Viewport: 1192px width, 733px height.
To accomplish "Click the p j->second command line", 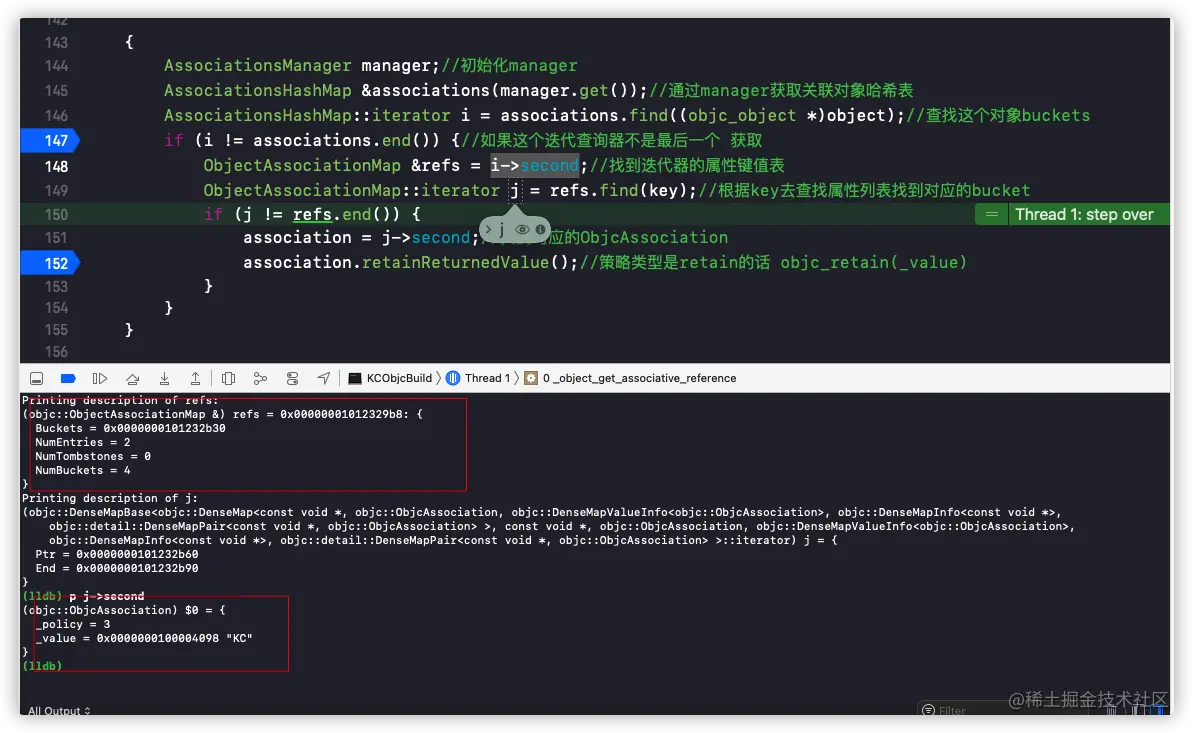I will pos(106,596).
